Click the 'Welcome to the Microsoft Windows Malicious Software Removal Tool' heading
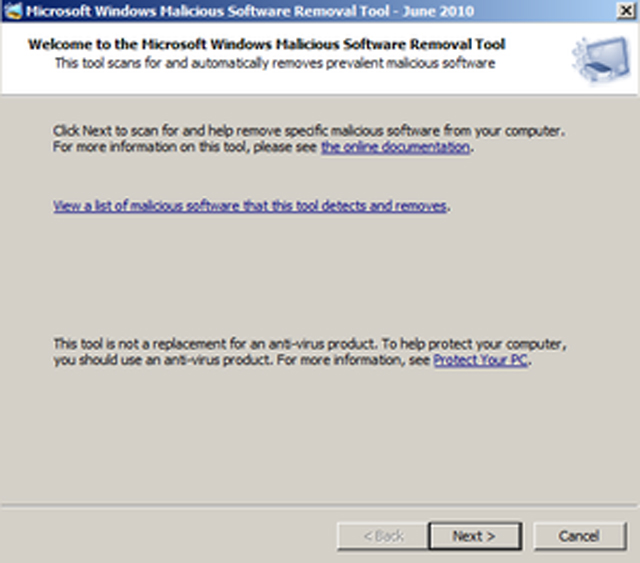The width and height of the screenshot is (640, 563). pyautogui.click(x=267, y=44)
